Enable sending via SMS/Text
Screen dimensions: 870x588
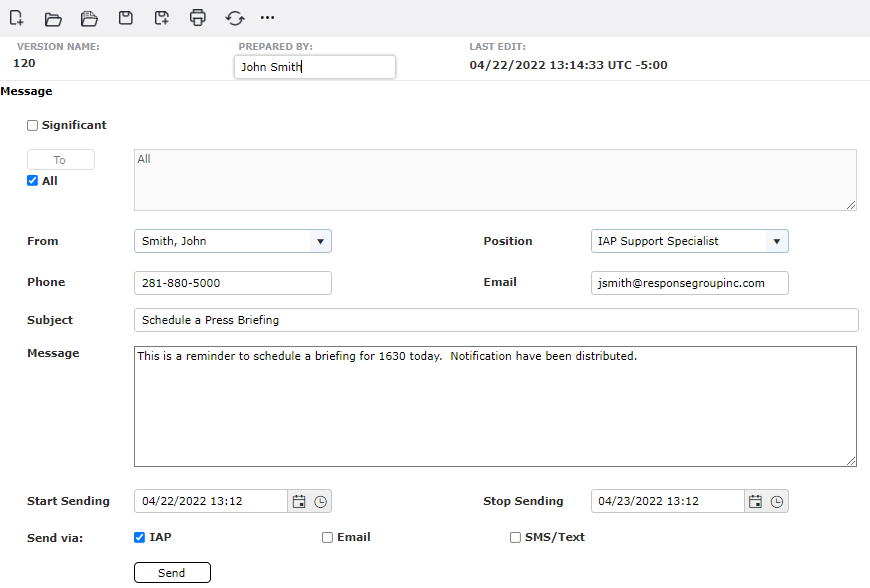pyautogui.click(x=515, y=537)
